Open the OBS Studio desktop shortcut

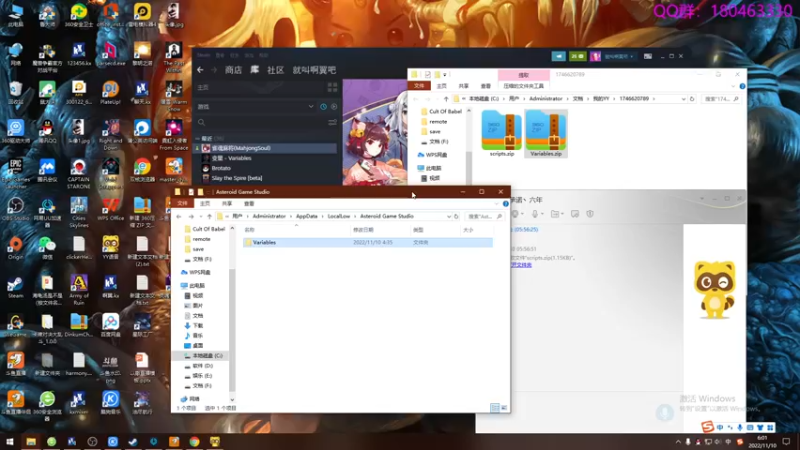coord(15,209)
